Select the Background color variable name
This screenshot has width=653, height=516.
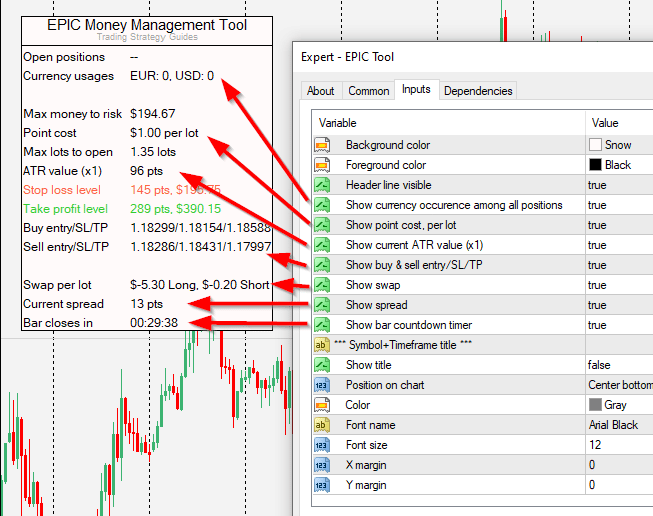click(388, 145)
